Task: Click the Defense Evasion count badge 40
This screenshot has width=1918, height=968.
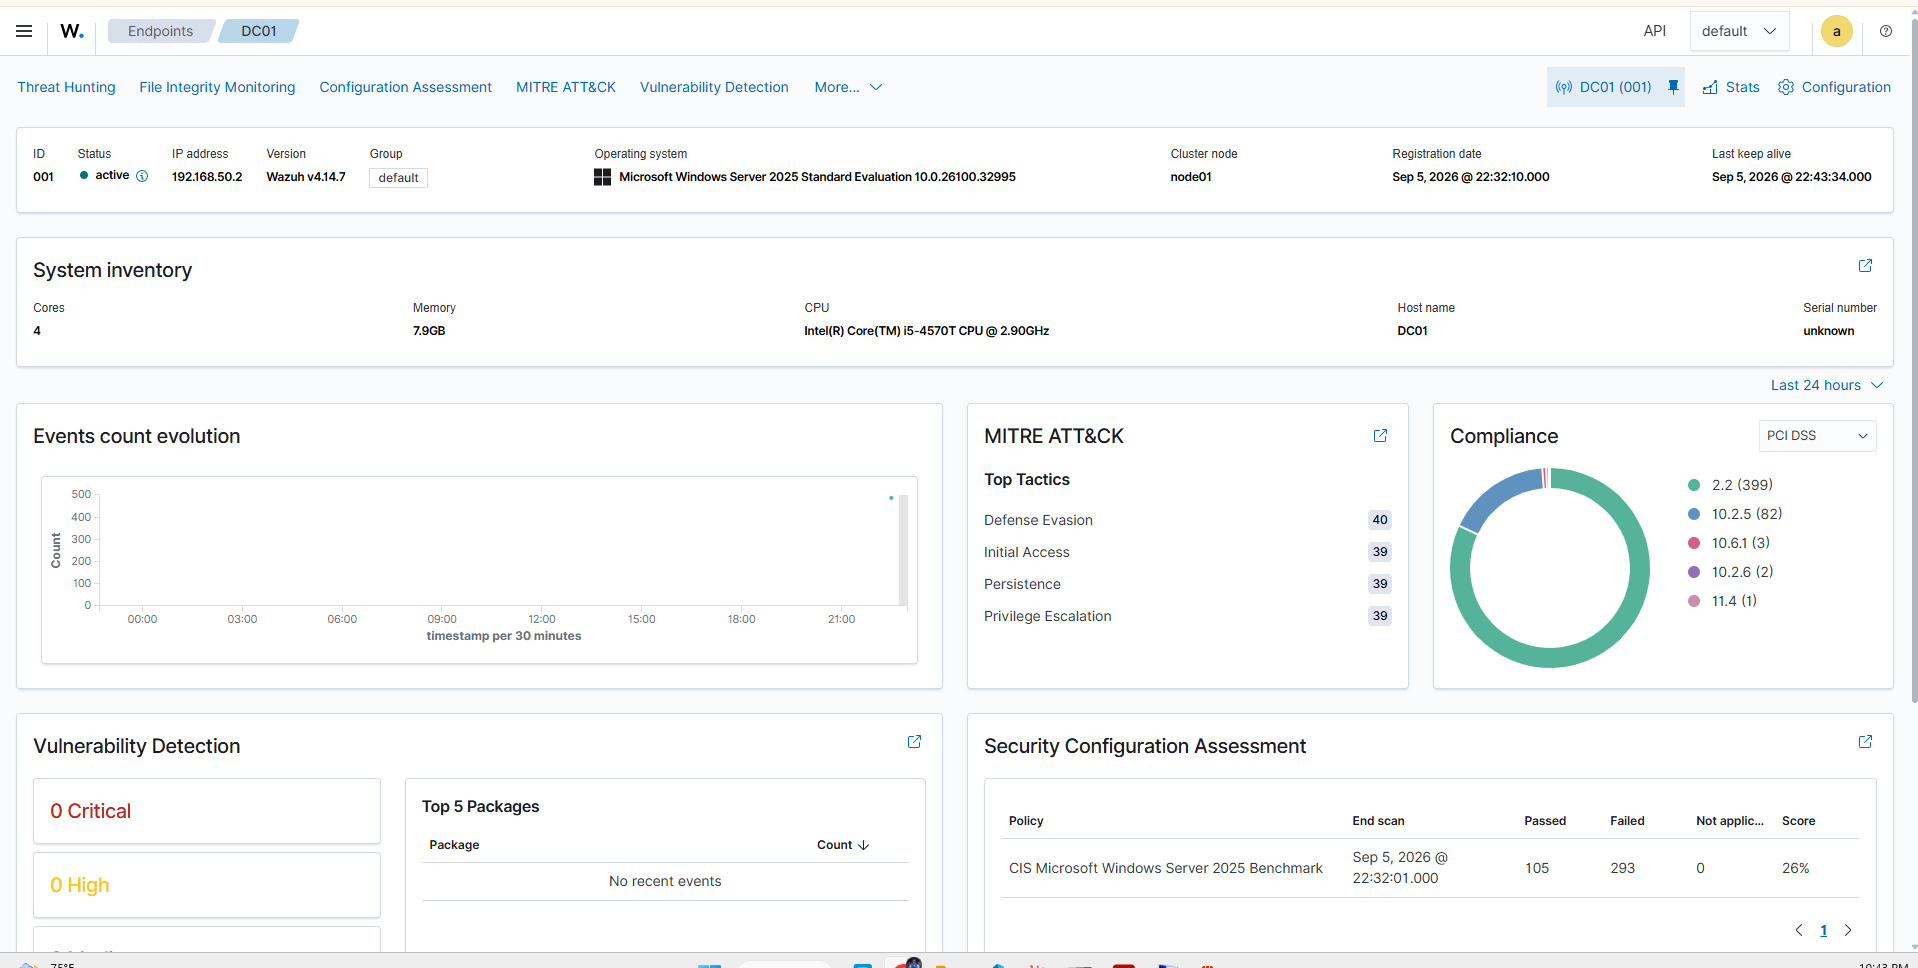Action: [x=1380, y=520]
